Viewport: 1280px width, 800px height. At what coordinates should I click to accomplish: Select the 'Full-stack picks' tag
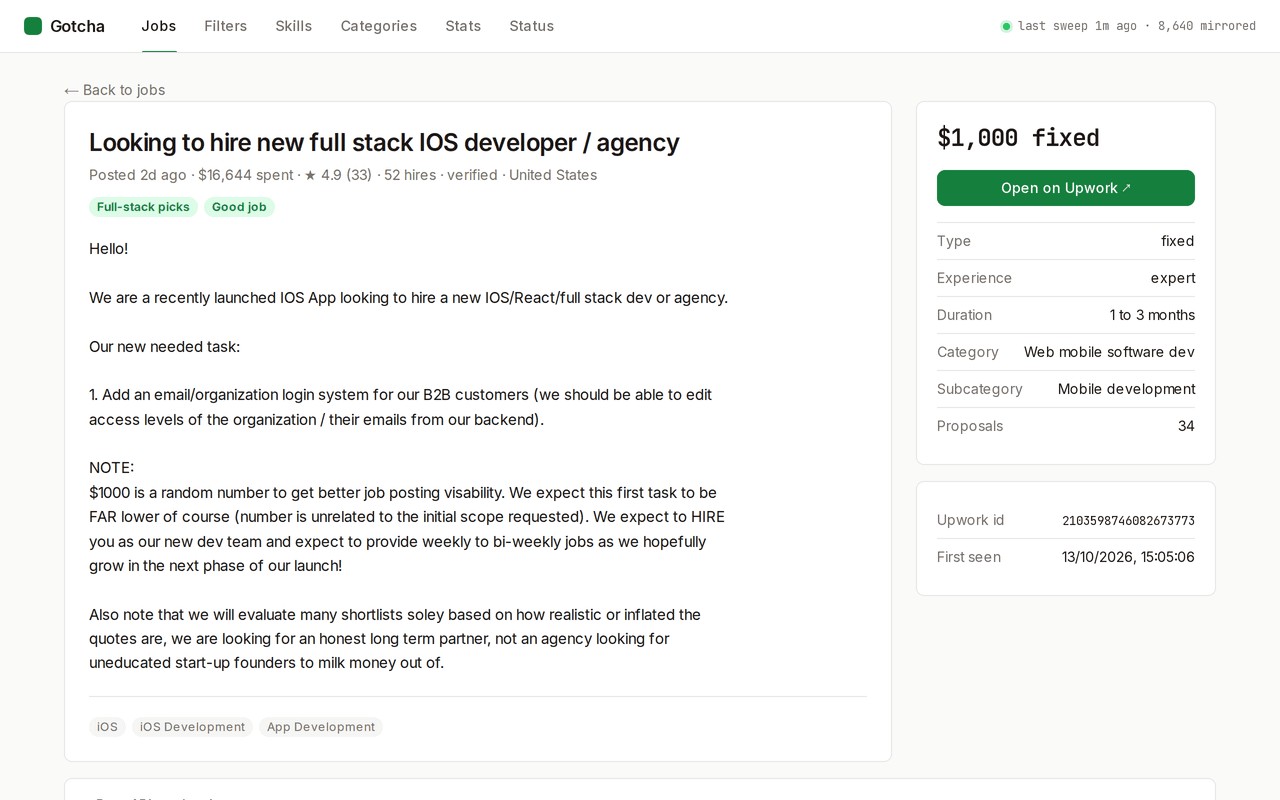143,207
